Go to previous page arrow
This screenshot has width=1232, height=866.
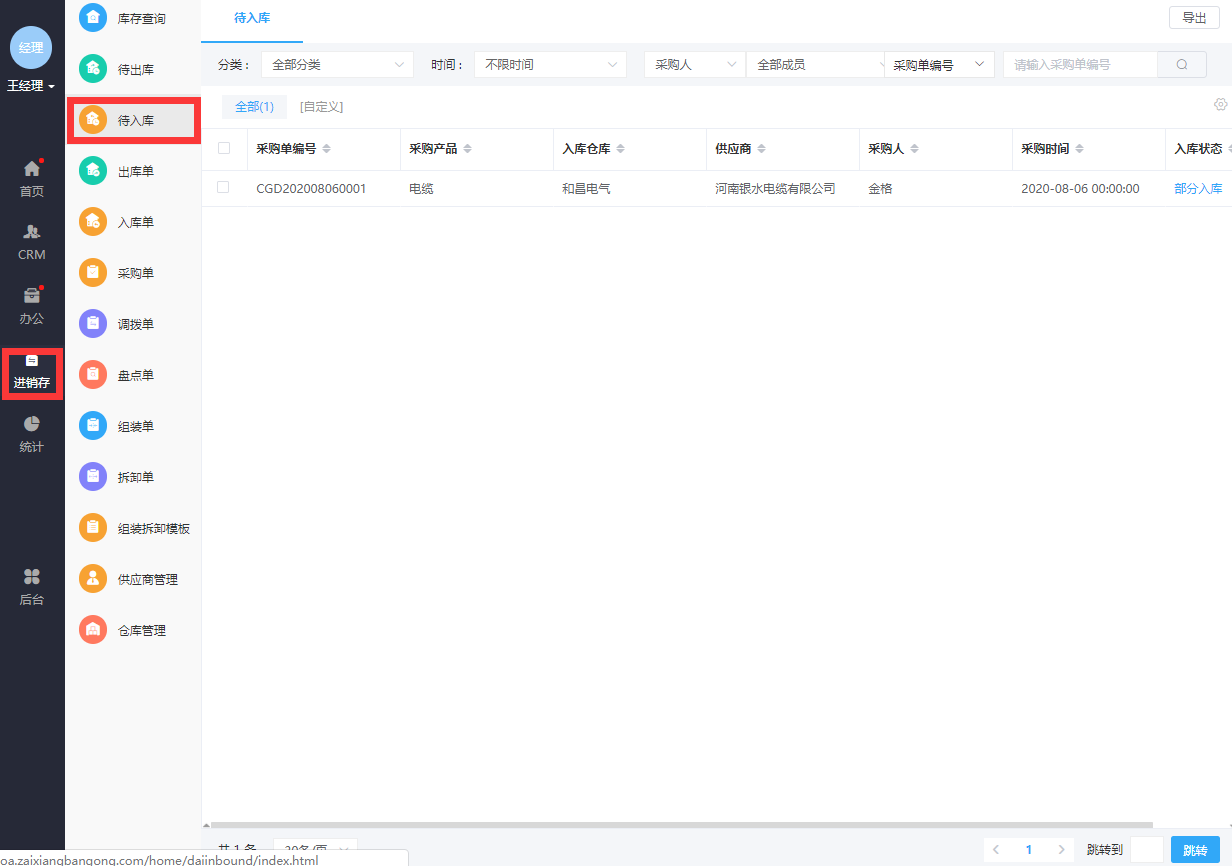pos(995,850)
